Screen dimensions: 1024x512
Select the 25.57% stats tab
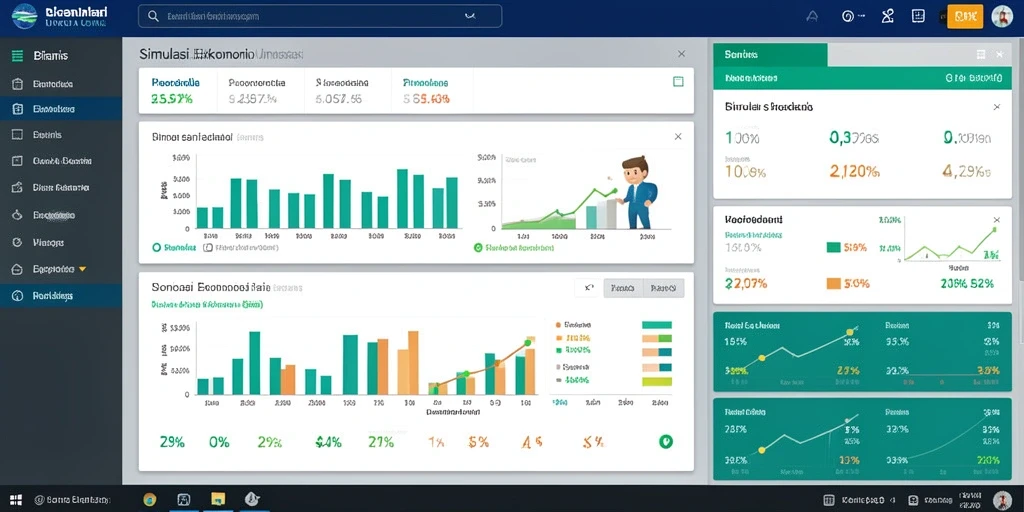[175, 91]
